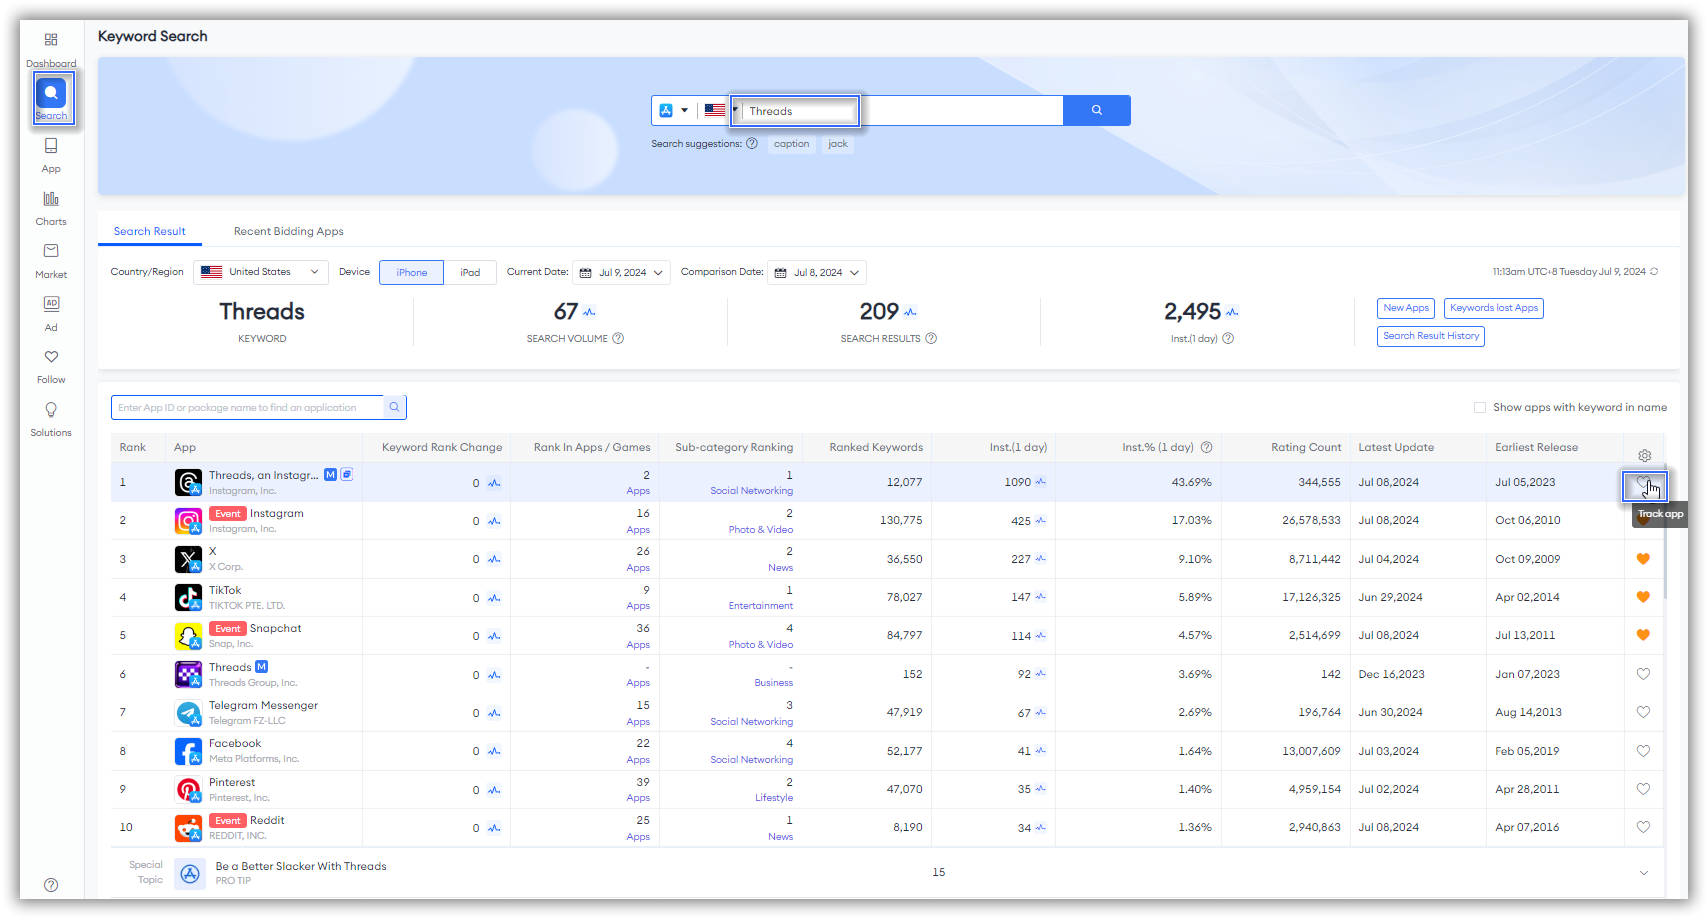Open the Charts sidebar section
This screenshot has width=1708, height=919.
tap(51, 208)
